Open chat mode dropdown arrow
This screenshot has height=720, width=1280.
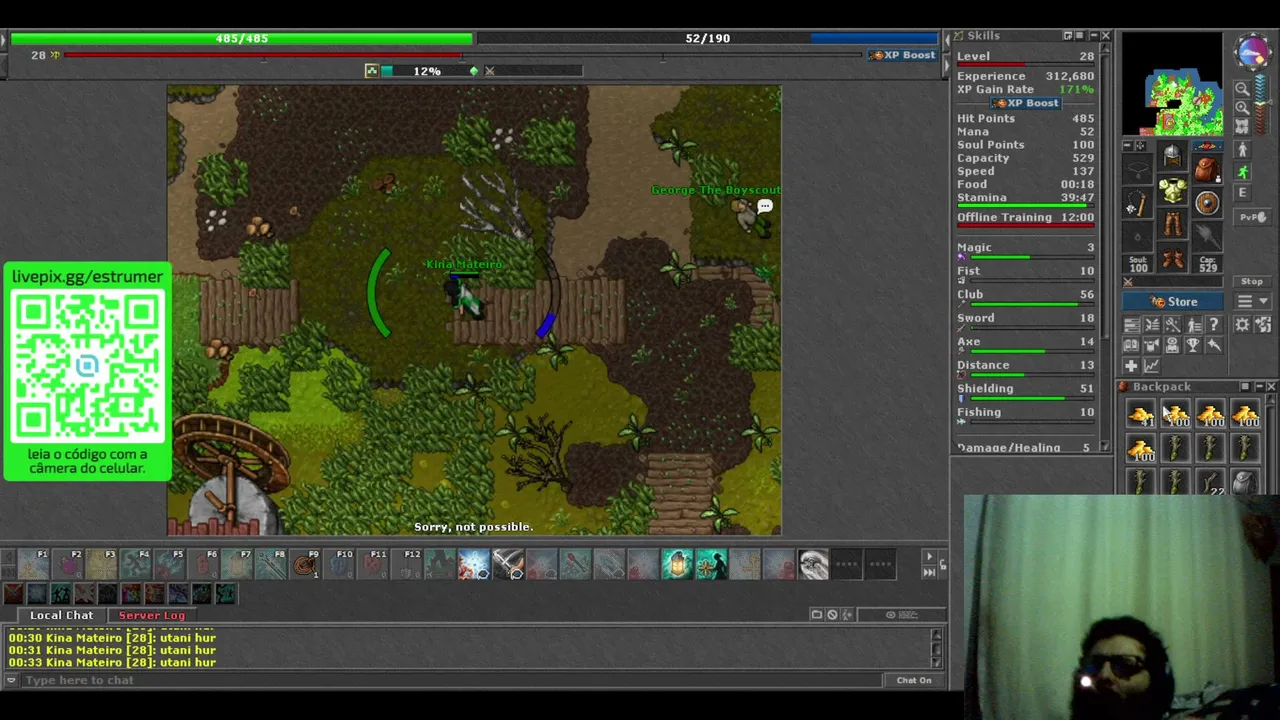point(11,680)
